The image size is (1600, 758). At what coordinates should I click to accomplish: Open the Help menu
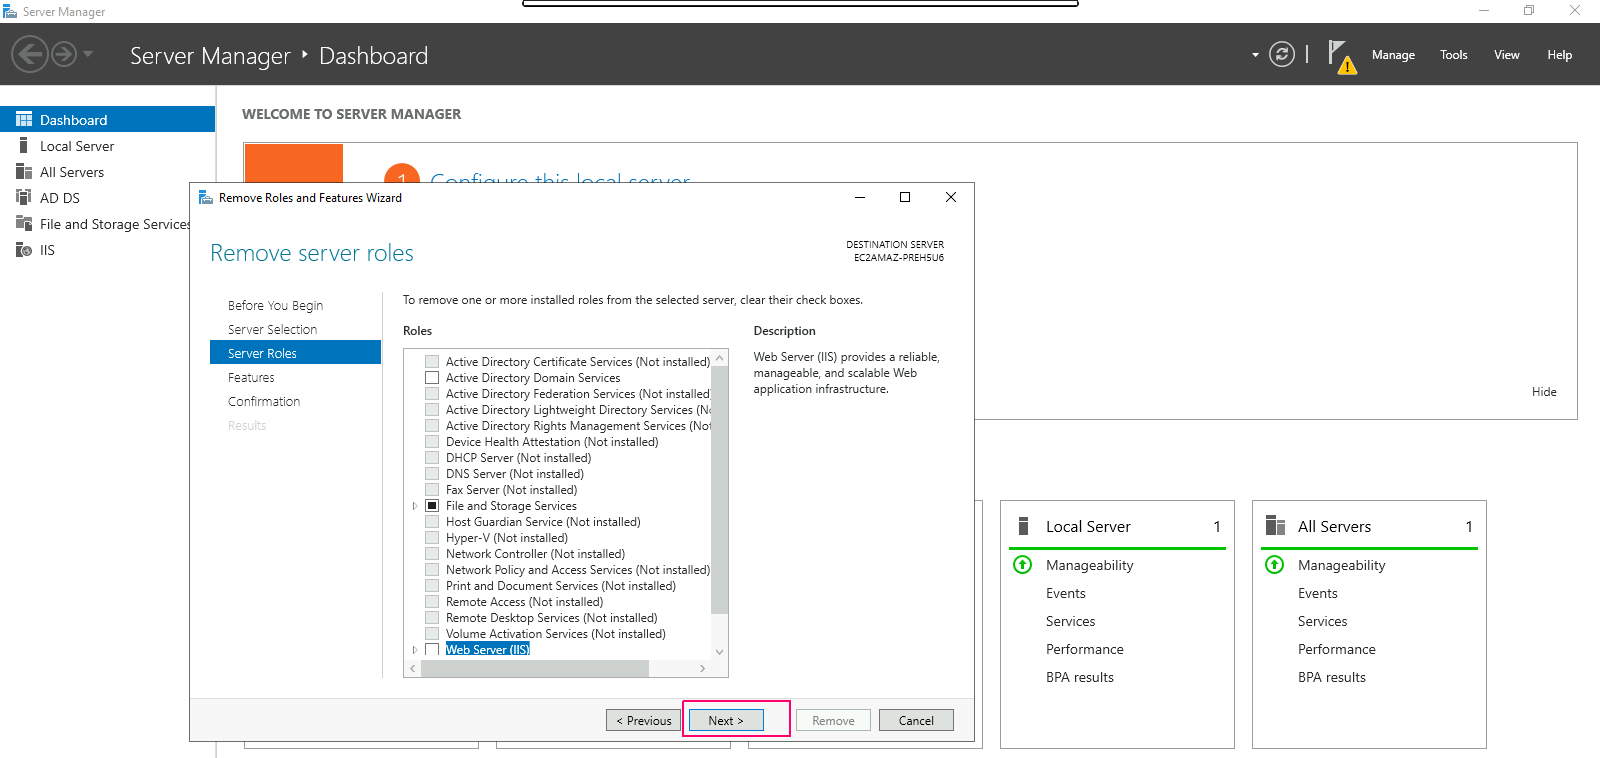(1559, 55)
